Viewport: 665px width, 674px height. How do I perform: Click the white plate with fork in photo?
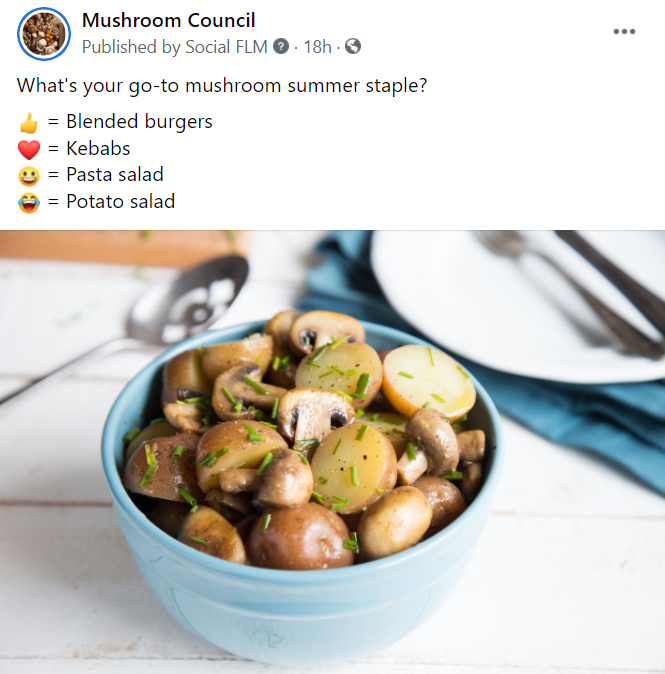[518, 305]
